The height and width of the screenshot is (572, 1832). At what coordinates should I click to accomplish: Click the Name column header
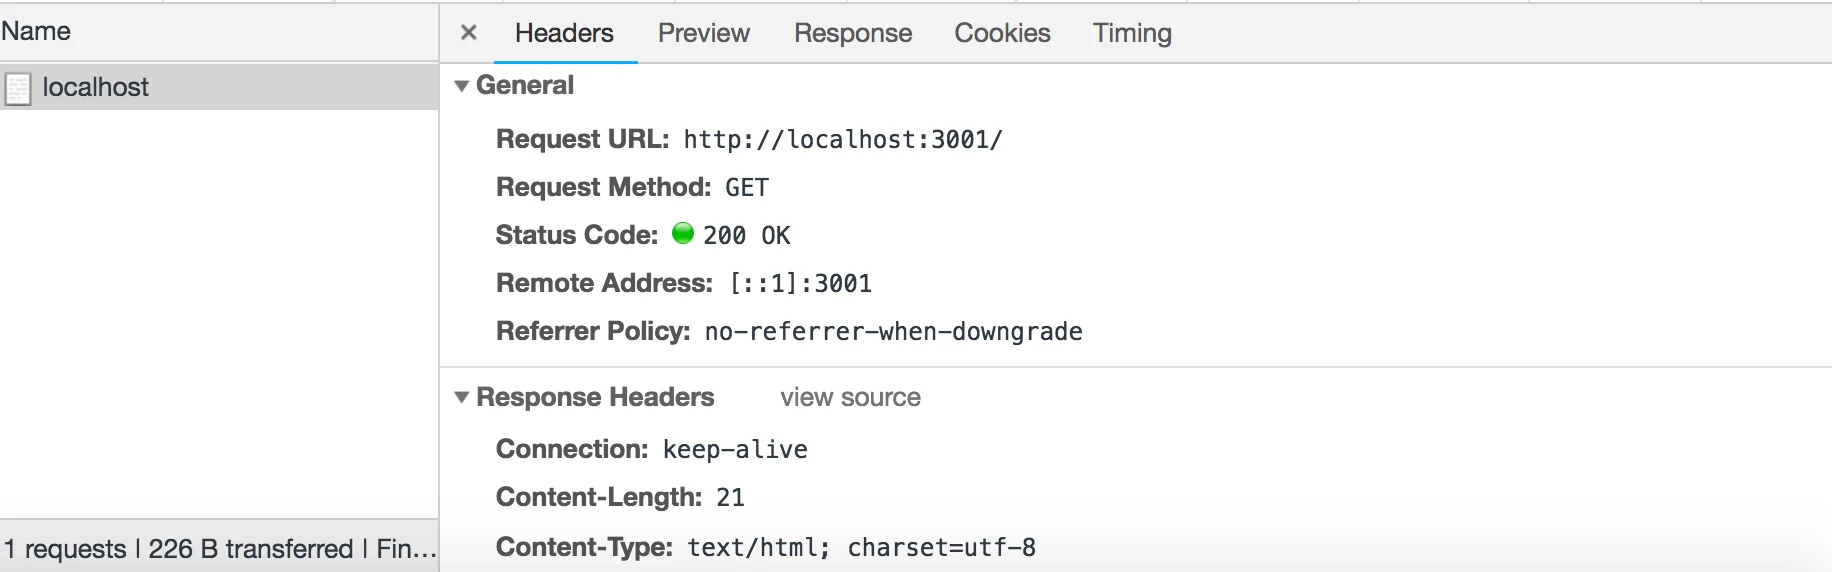36,31
